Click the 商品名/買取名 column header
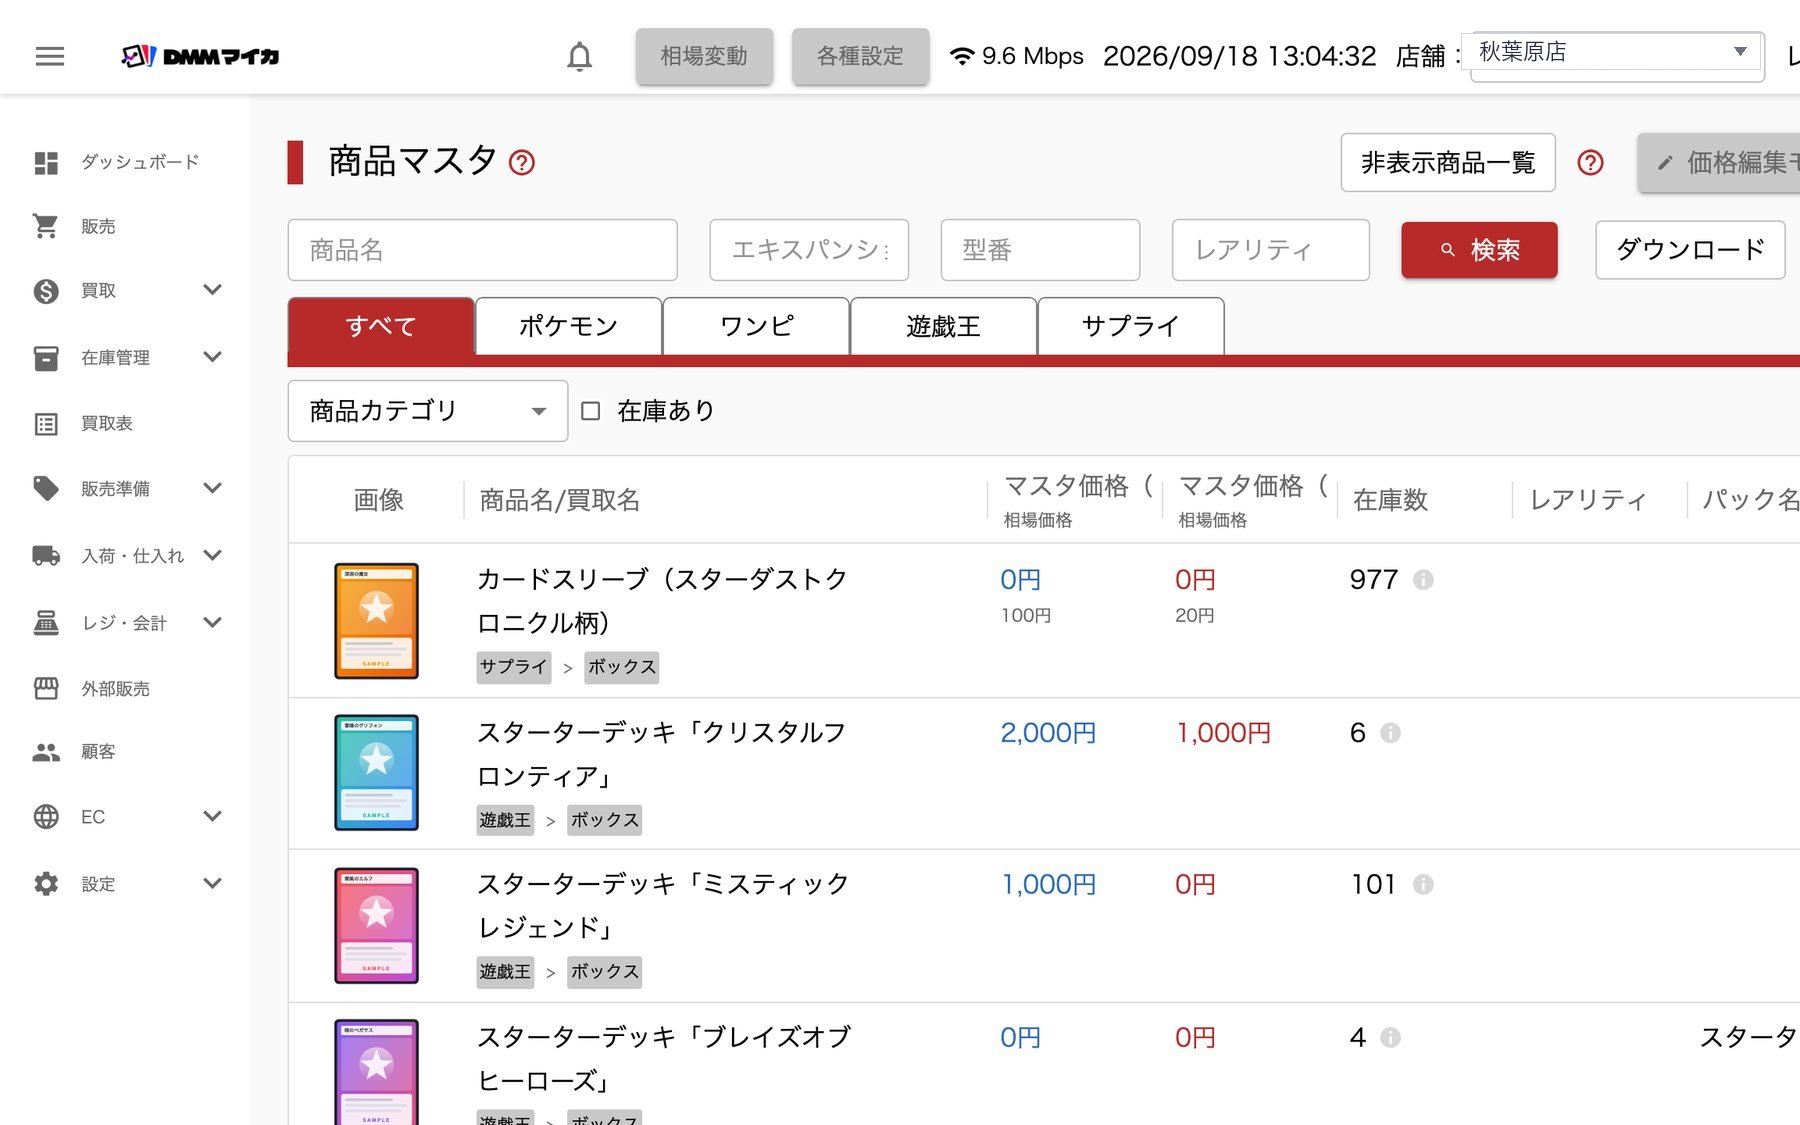1800x1125 pixels. coord(560,500)
